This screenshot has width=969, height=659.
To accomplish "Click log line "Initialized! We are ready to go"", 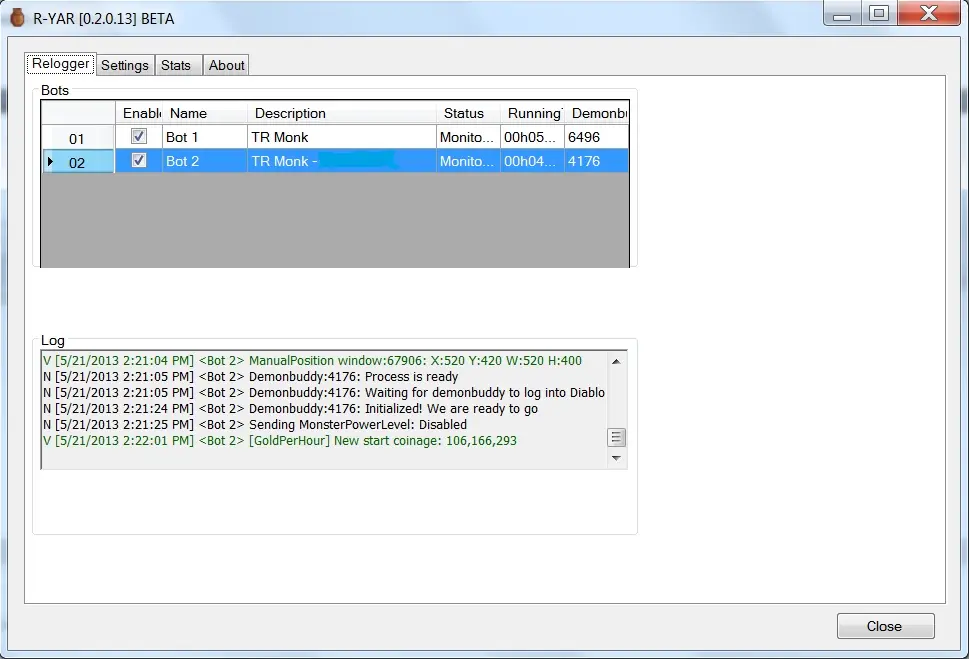I will tap(290, 409).
